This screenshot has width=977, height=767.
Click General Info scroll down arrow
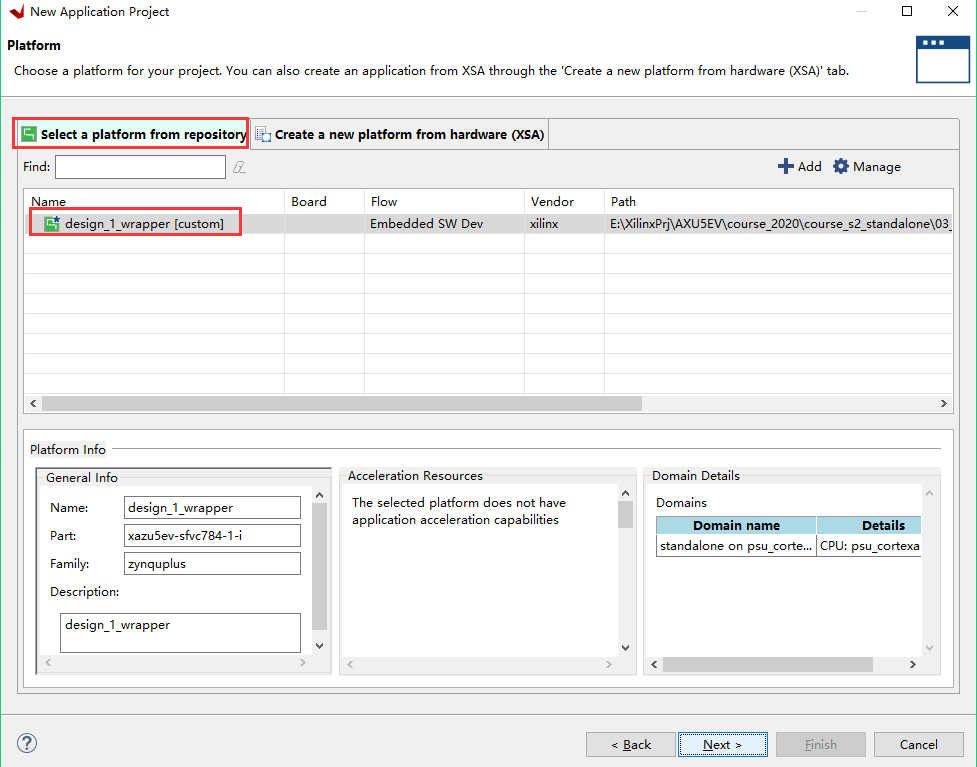pyautogui.click(x=319, y=646)
